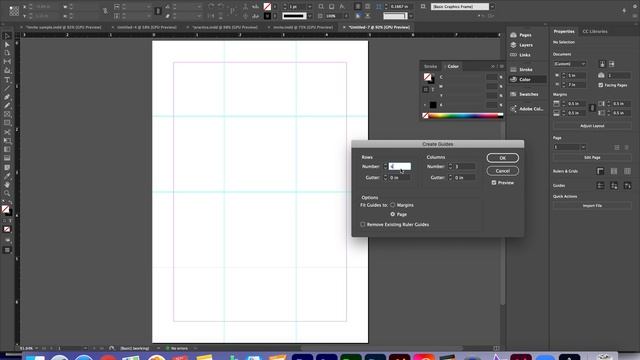Step the Rows Number stepper arrows
The image size is (640, 360).
point(385,167)
